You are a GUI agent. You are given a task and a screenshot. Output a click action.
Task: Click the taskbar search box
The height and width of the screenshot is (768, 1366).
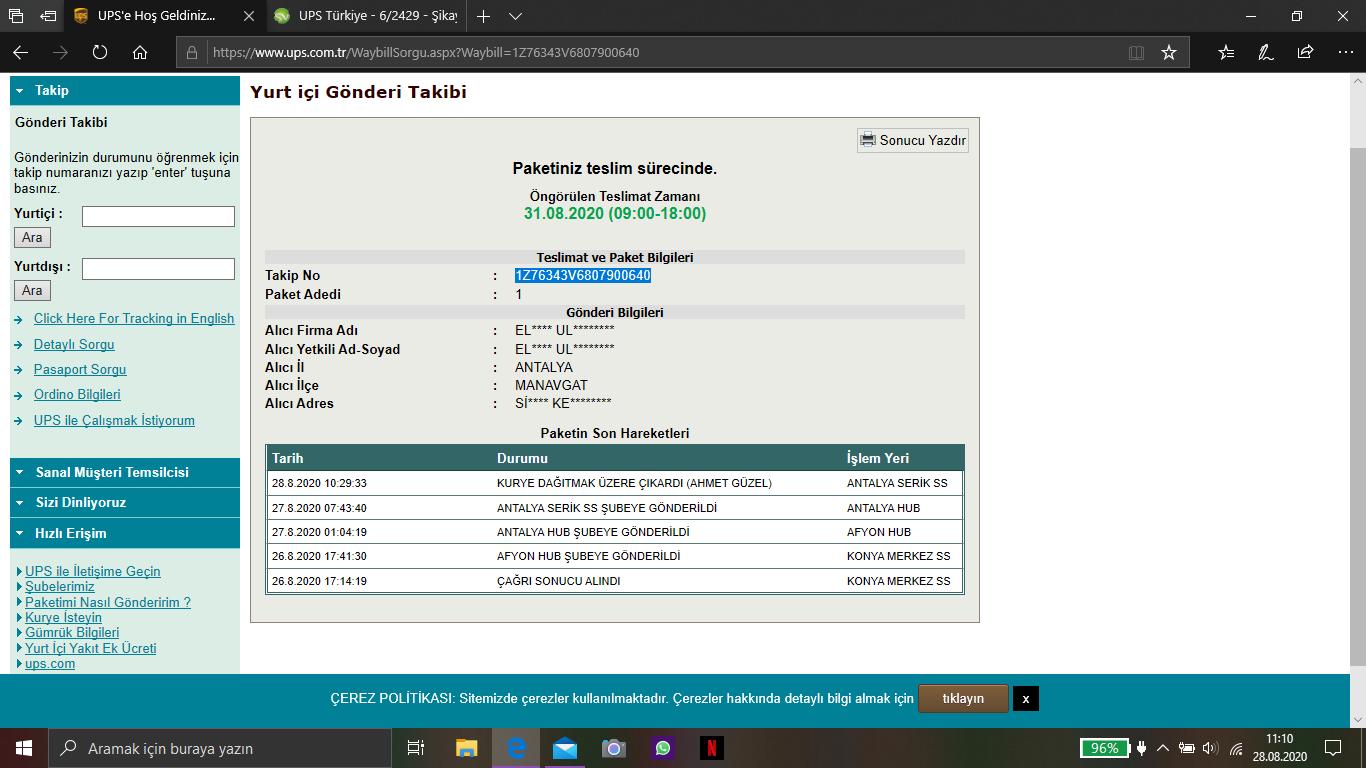click(x=219, y=748)
